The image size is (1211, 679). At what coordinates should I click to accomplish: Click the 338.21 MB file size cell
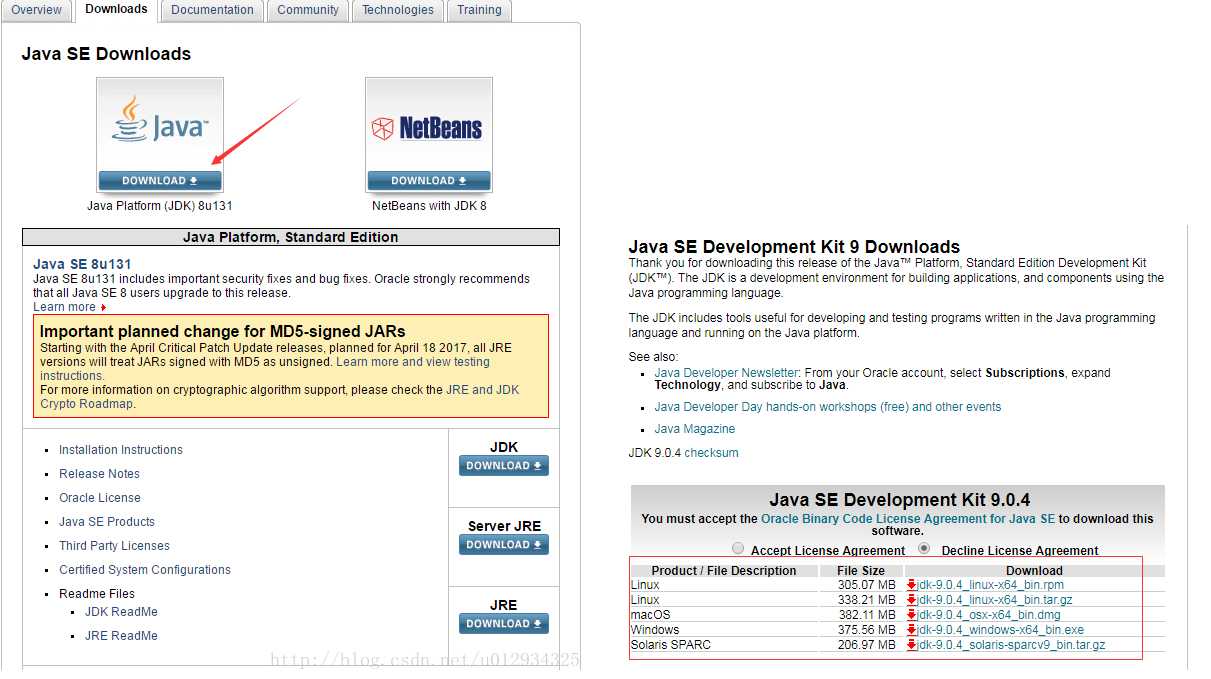(866, 600)
